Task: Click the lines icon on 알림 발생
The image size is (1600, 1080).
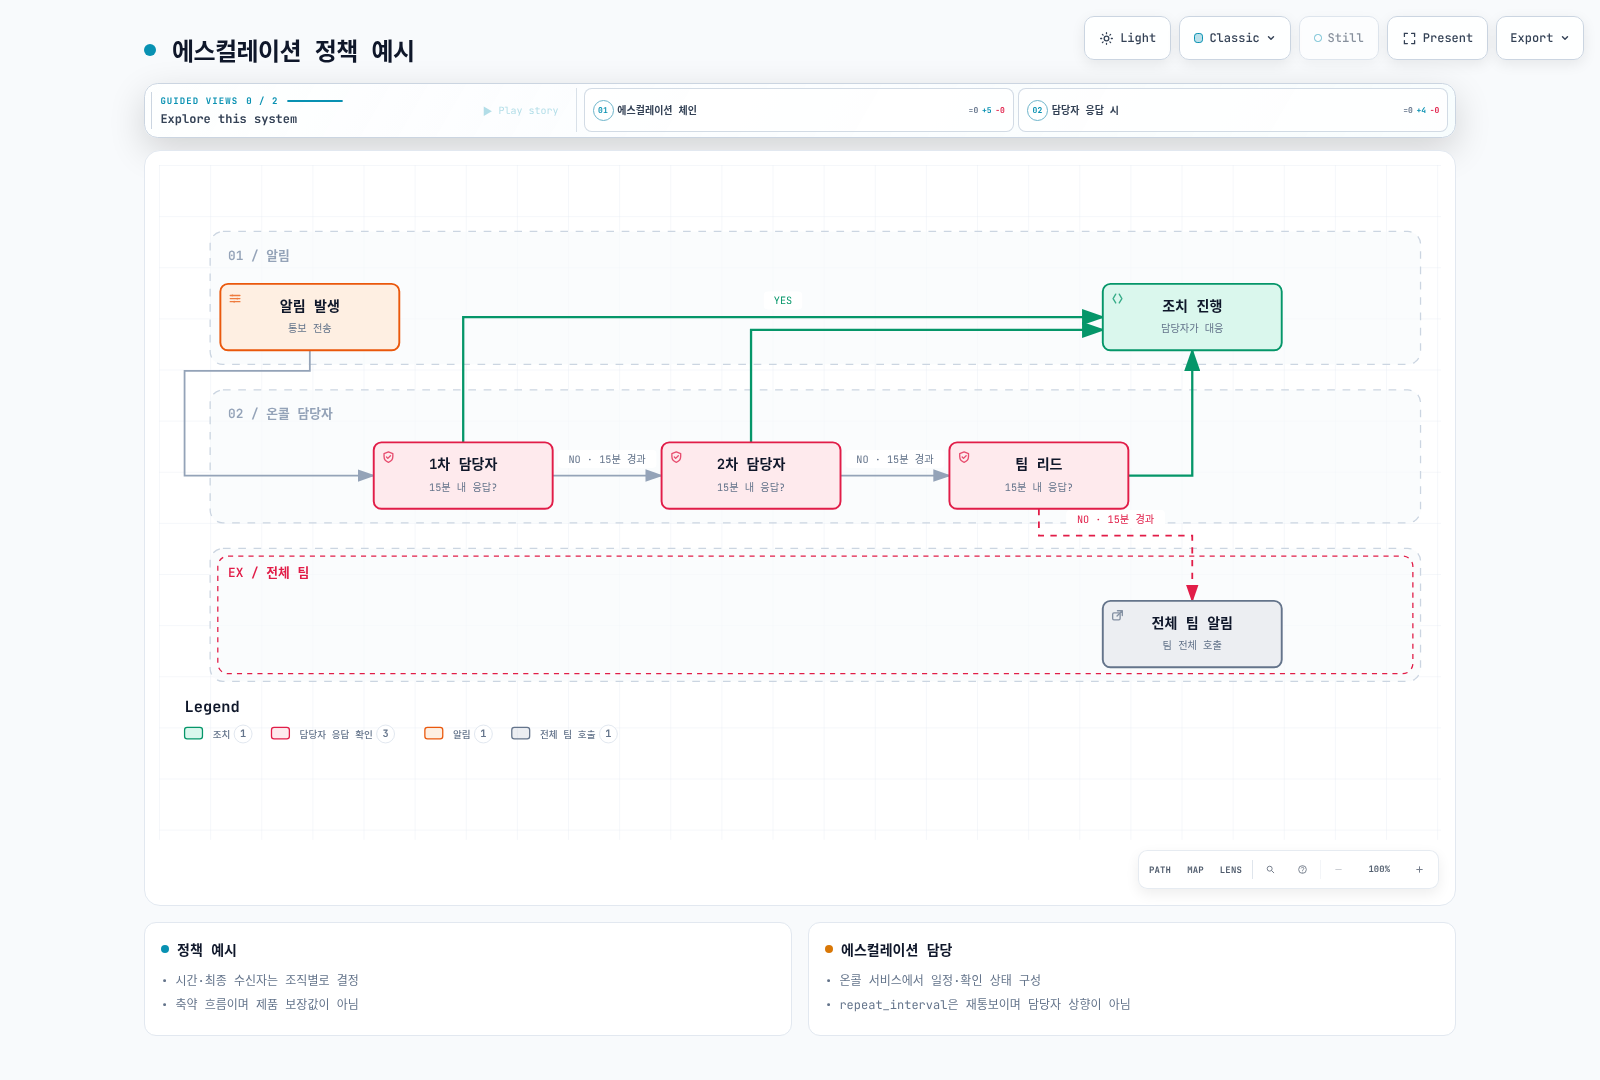Action: coord(235,298)
